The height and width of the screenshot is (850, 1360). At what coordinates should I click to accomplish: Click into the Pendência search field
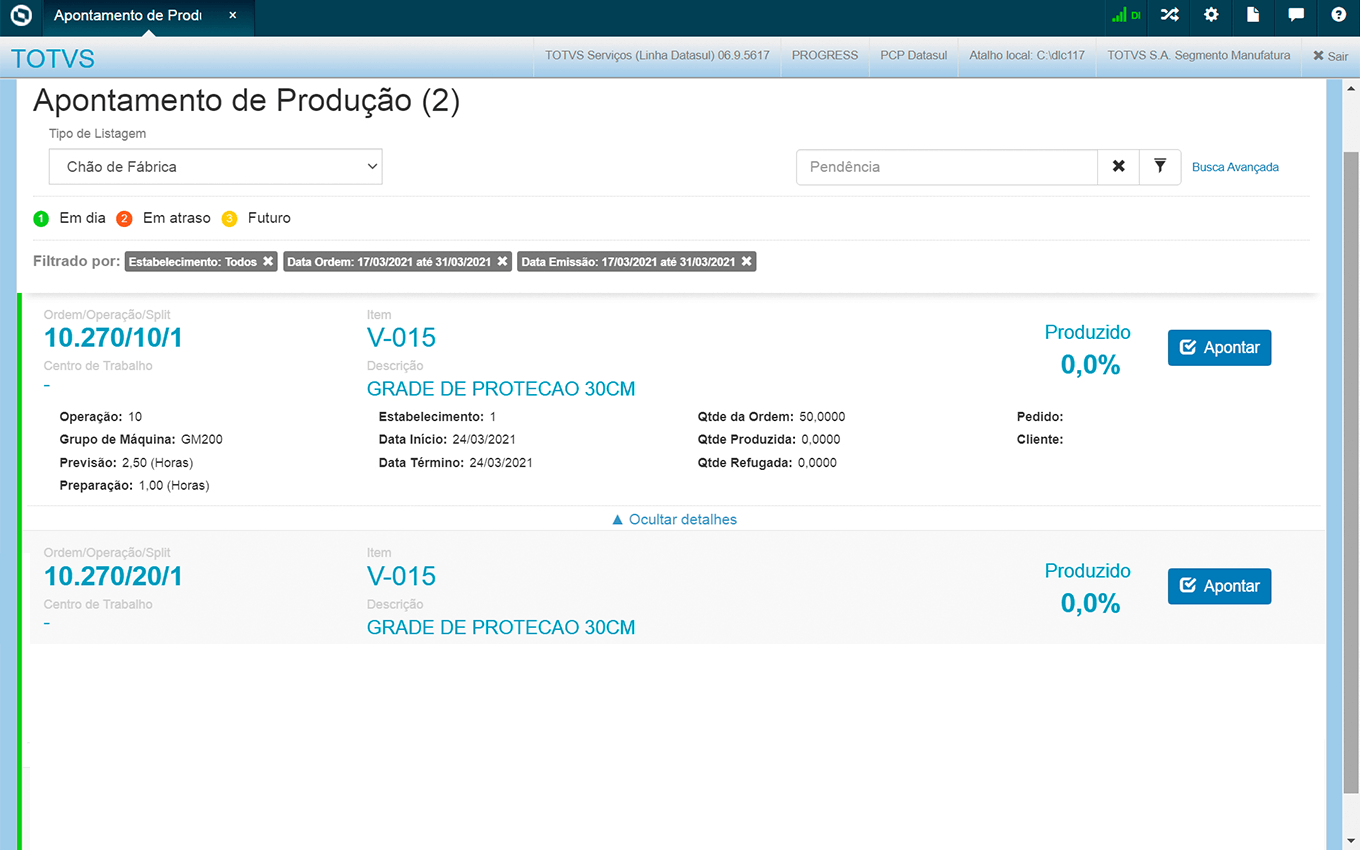click(x=946, y=167)
